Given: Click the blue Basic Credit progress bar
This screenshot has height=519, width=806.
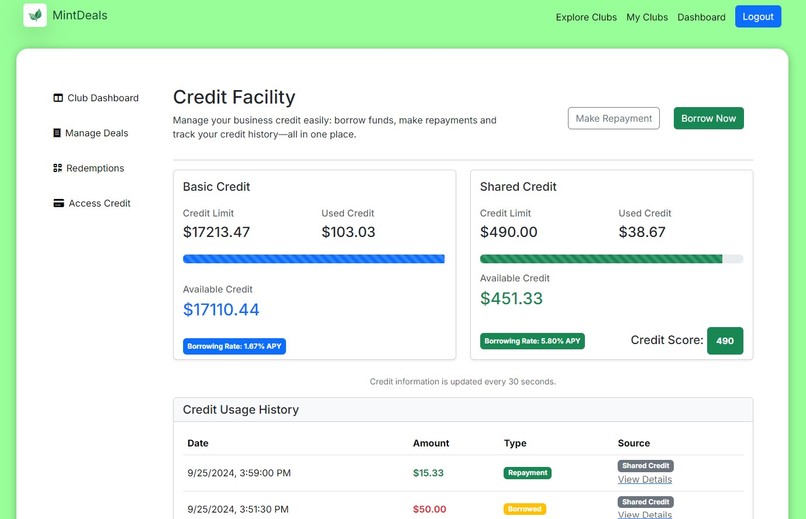Looking at the screenshot, I should pos(314,259).
